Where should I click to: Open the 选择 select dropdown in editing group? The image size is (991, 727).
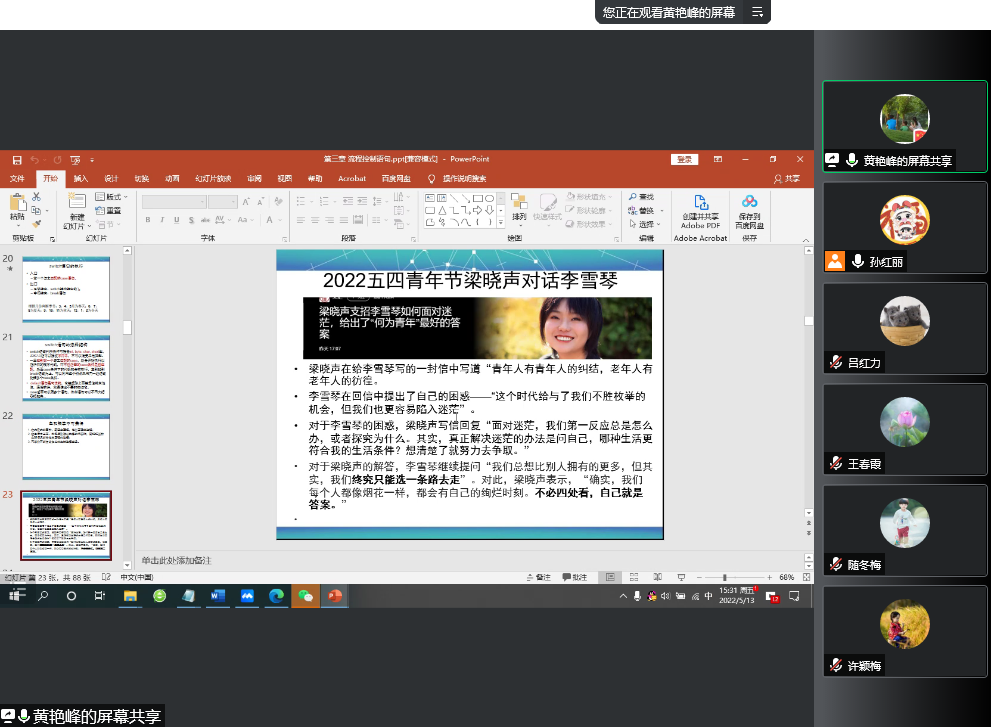pos(645,224)
